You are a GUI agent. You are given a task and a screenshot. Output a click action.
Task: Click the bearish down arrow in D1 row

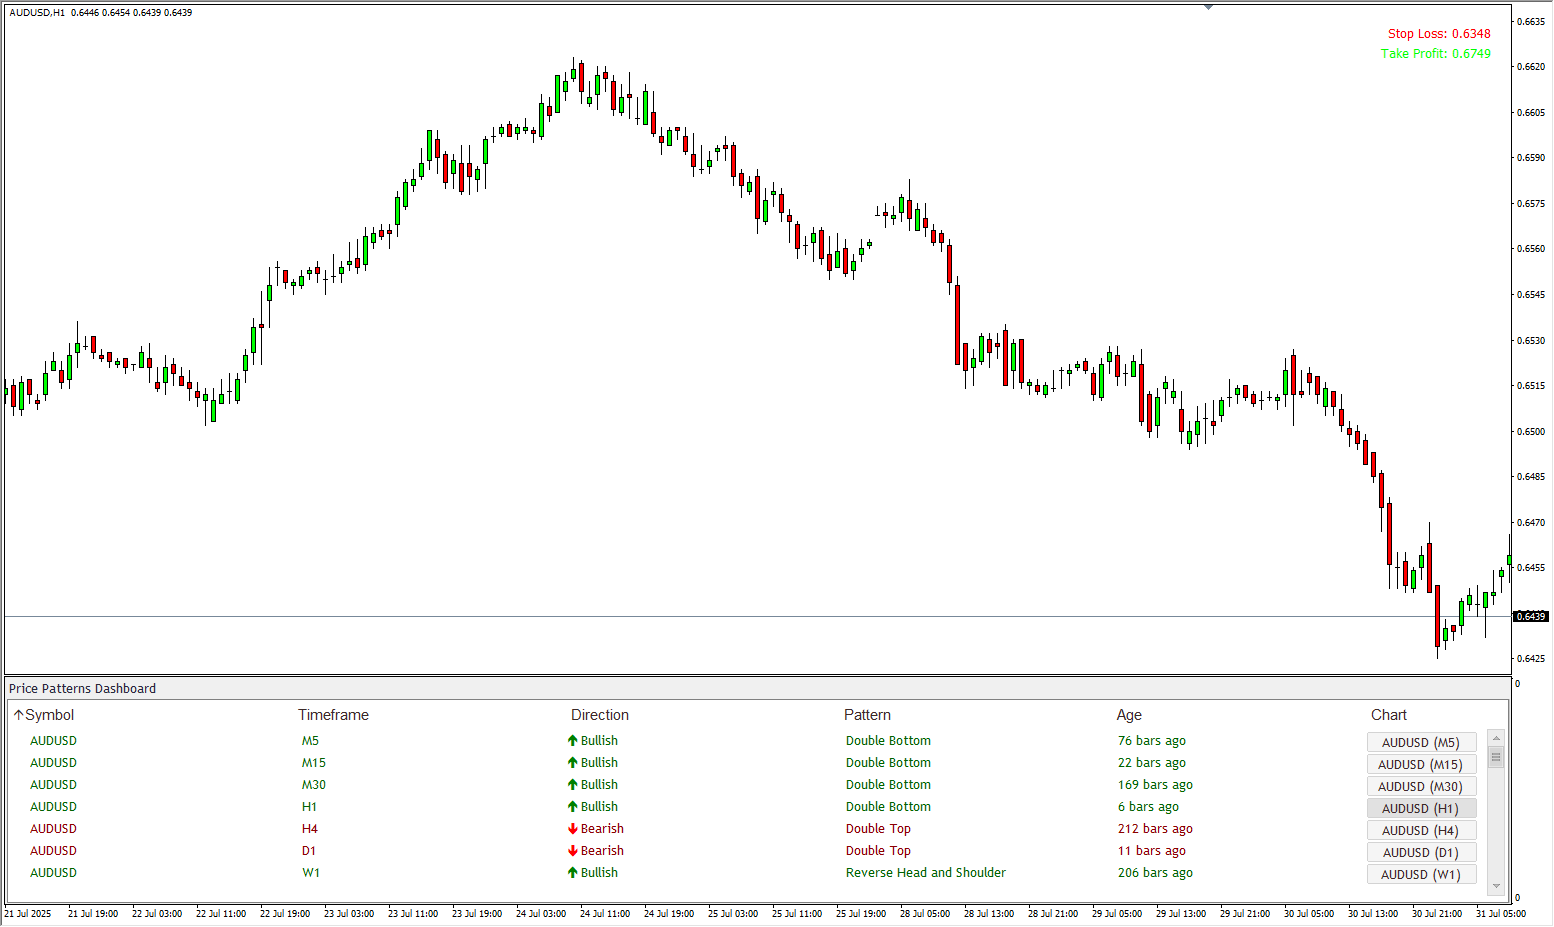coord(573,851)
